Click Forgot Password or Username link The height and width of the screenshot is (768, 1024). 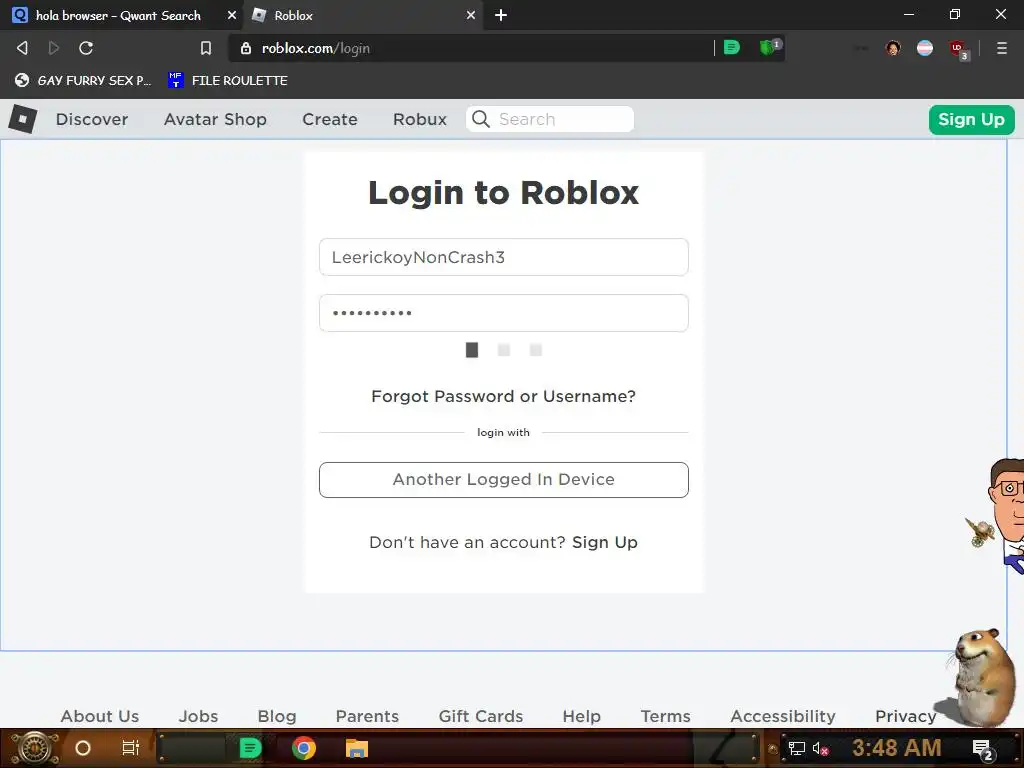tap(504, 396)
